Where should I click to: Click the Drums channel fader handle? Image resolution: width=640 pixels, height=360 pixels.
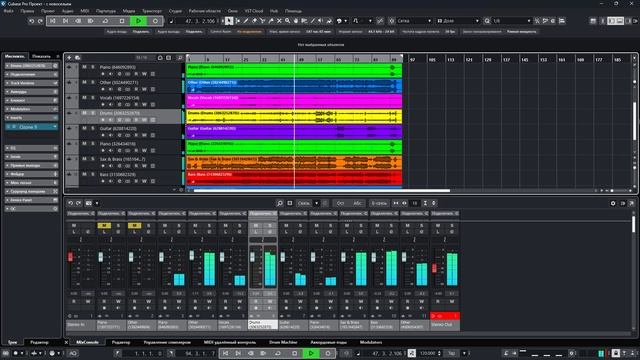click(252, 256)
